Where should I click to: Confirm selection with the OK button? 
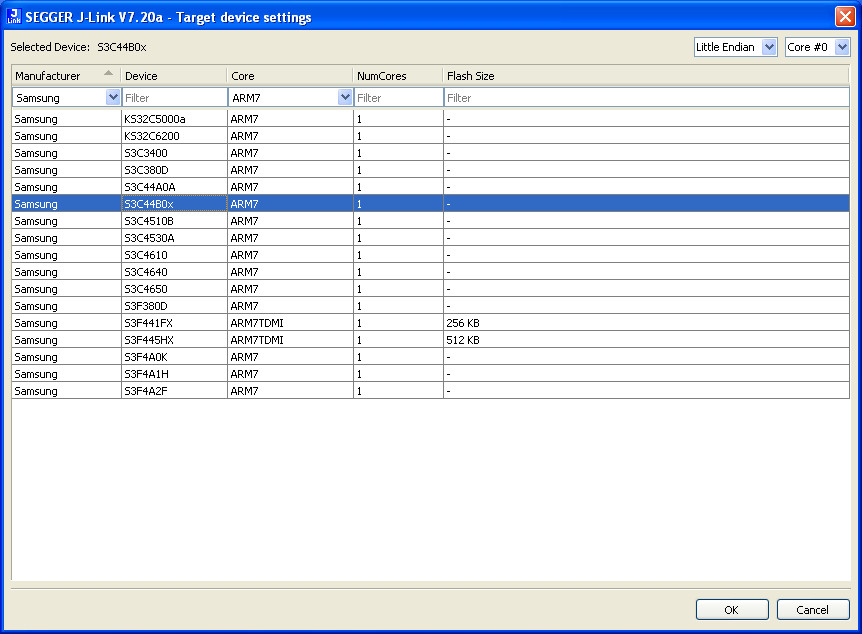tap(732, 610)
